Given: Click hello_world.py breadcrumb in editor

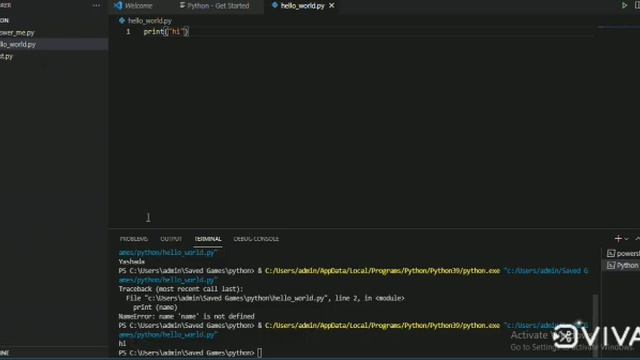Looking at the screenshot, I should [x=150, y=21].
